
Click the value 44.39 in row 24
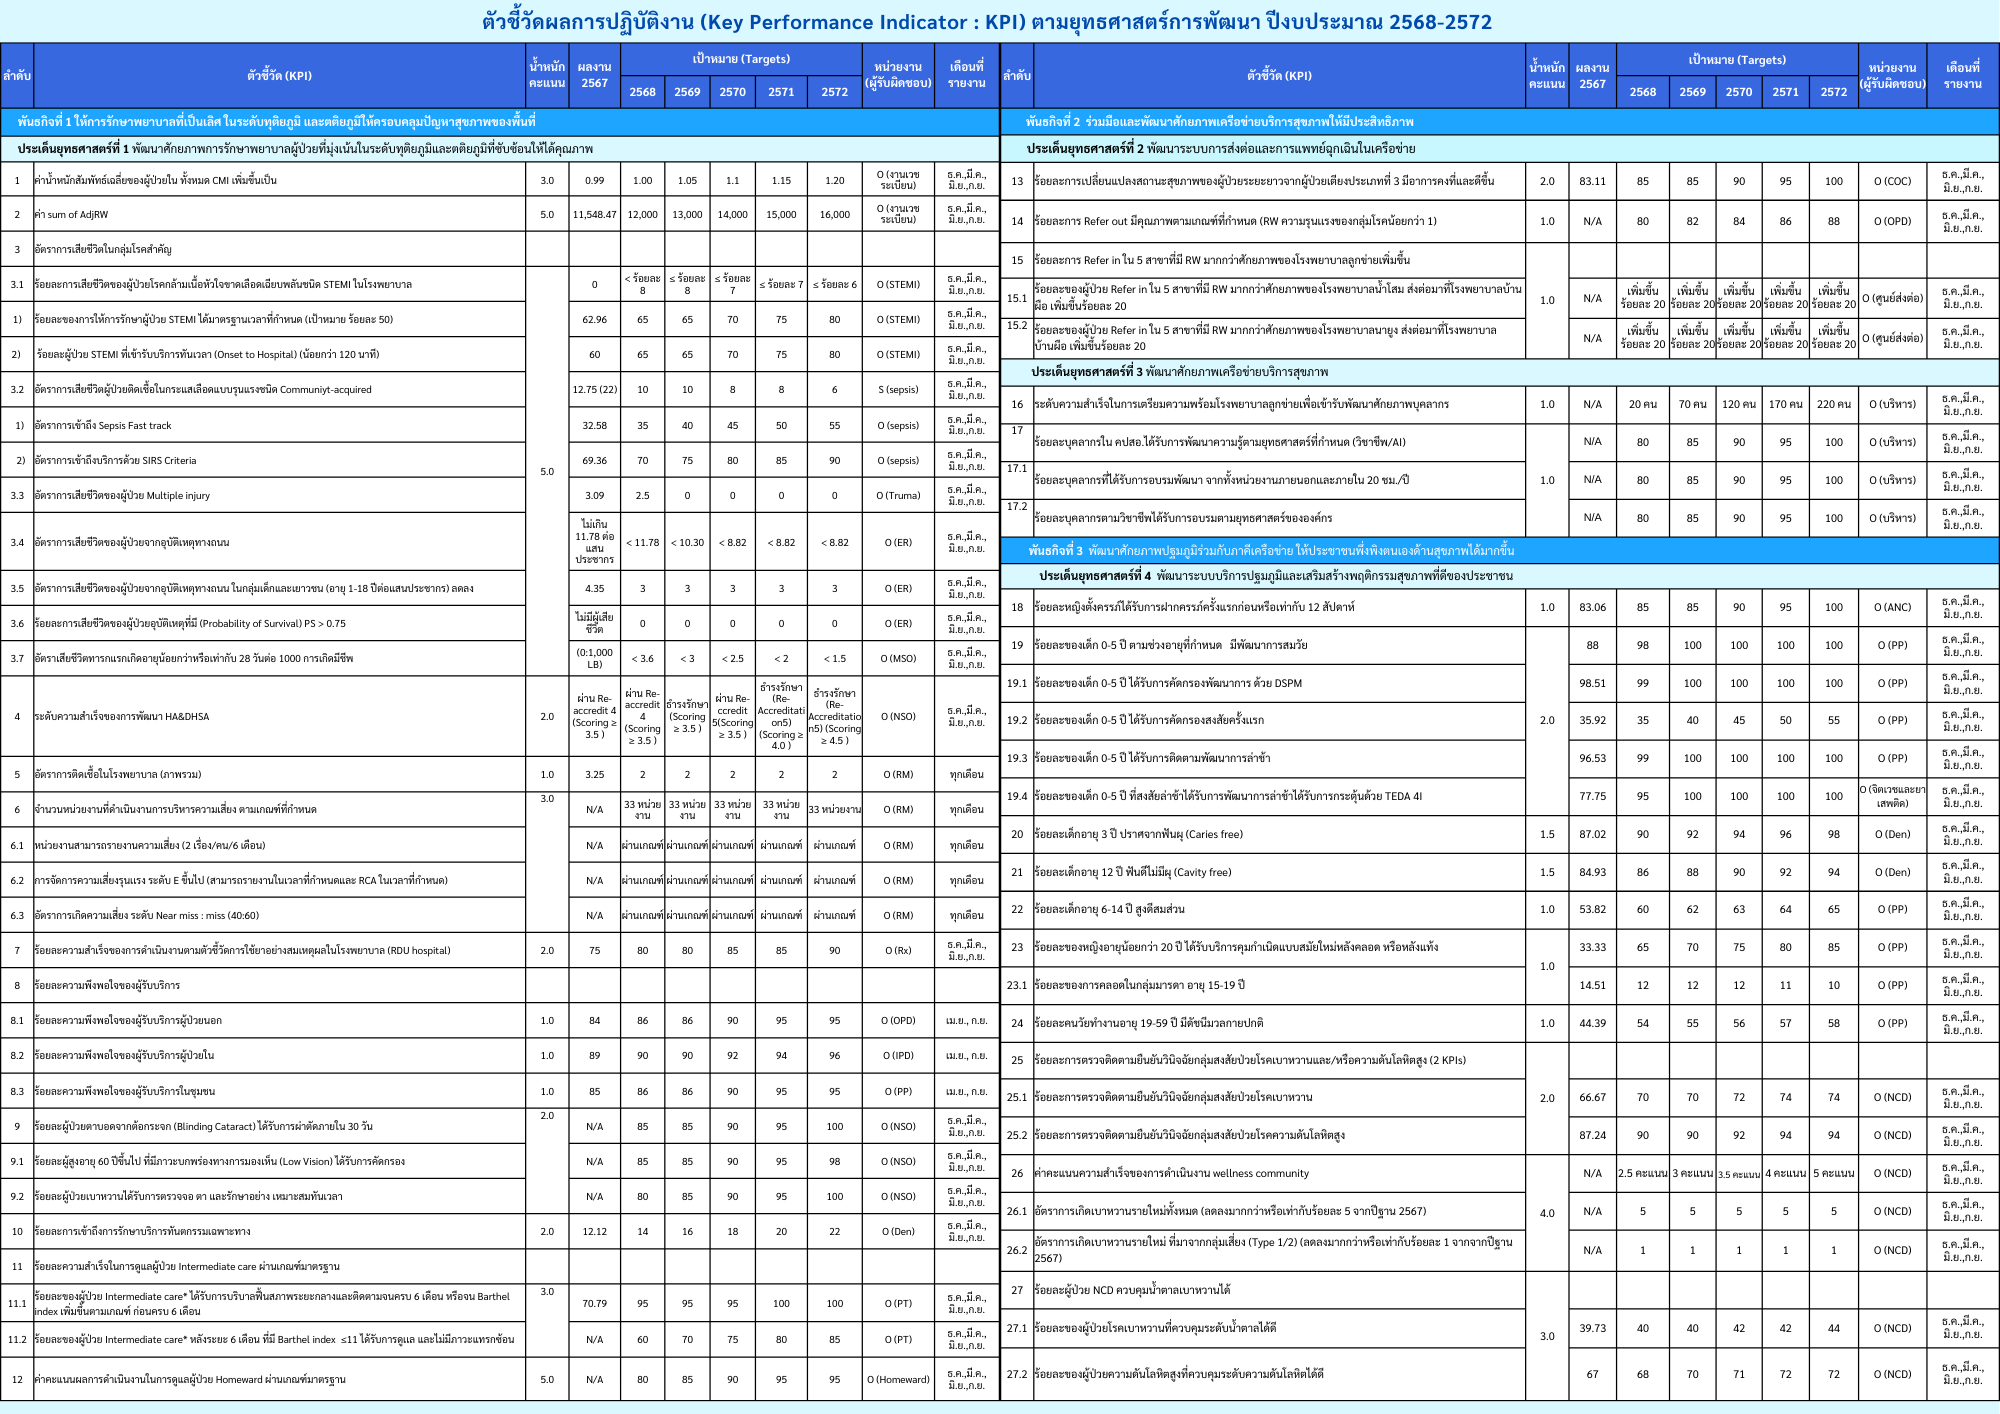pyautogui.click(x=1592, y=1024)
